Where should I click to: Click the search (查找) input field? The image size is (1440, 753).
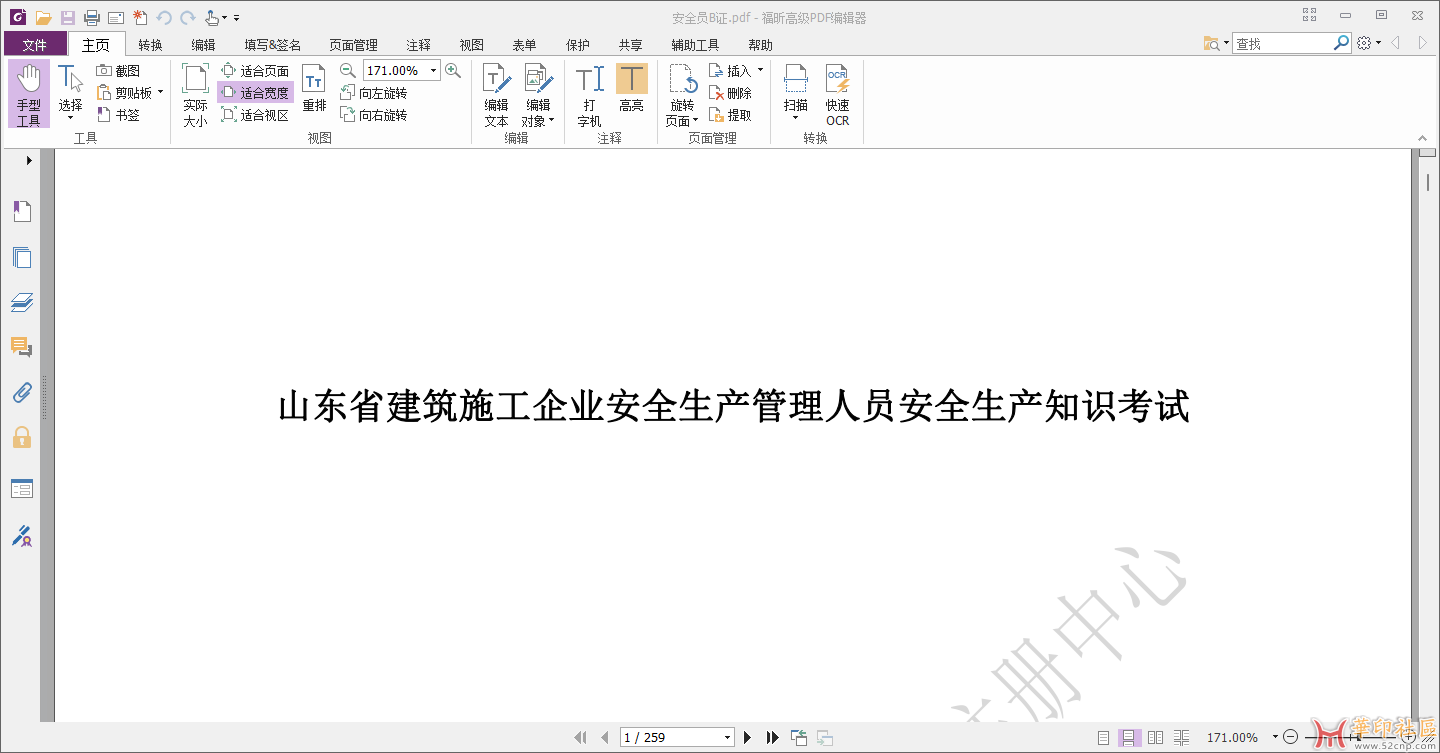tap(1283, 43)
